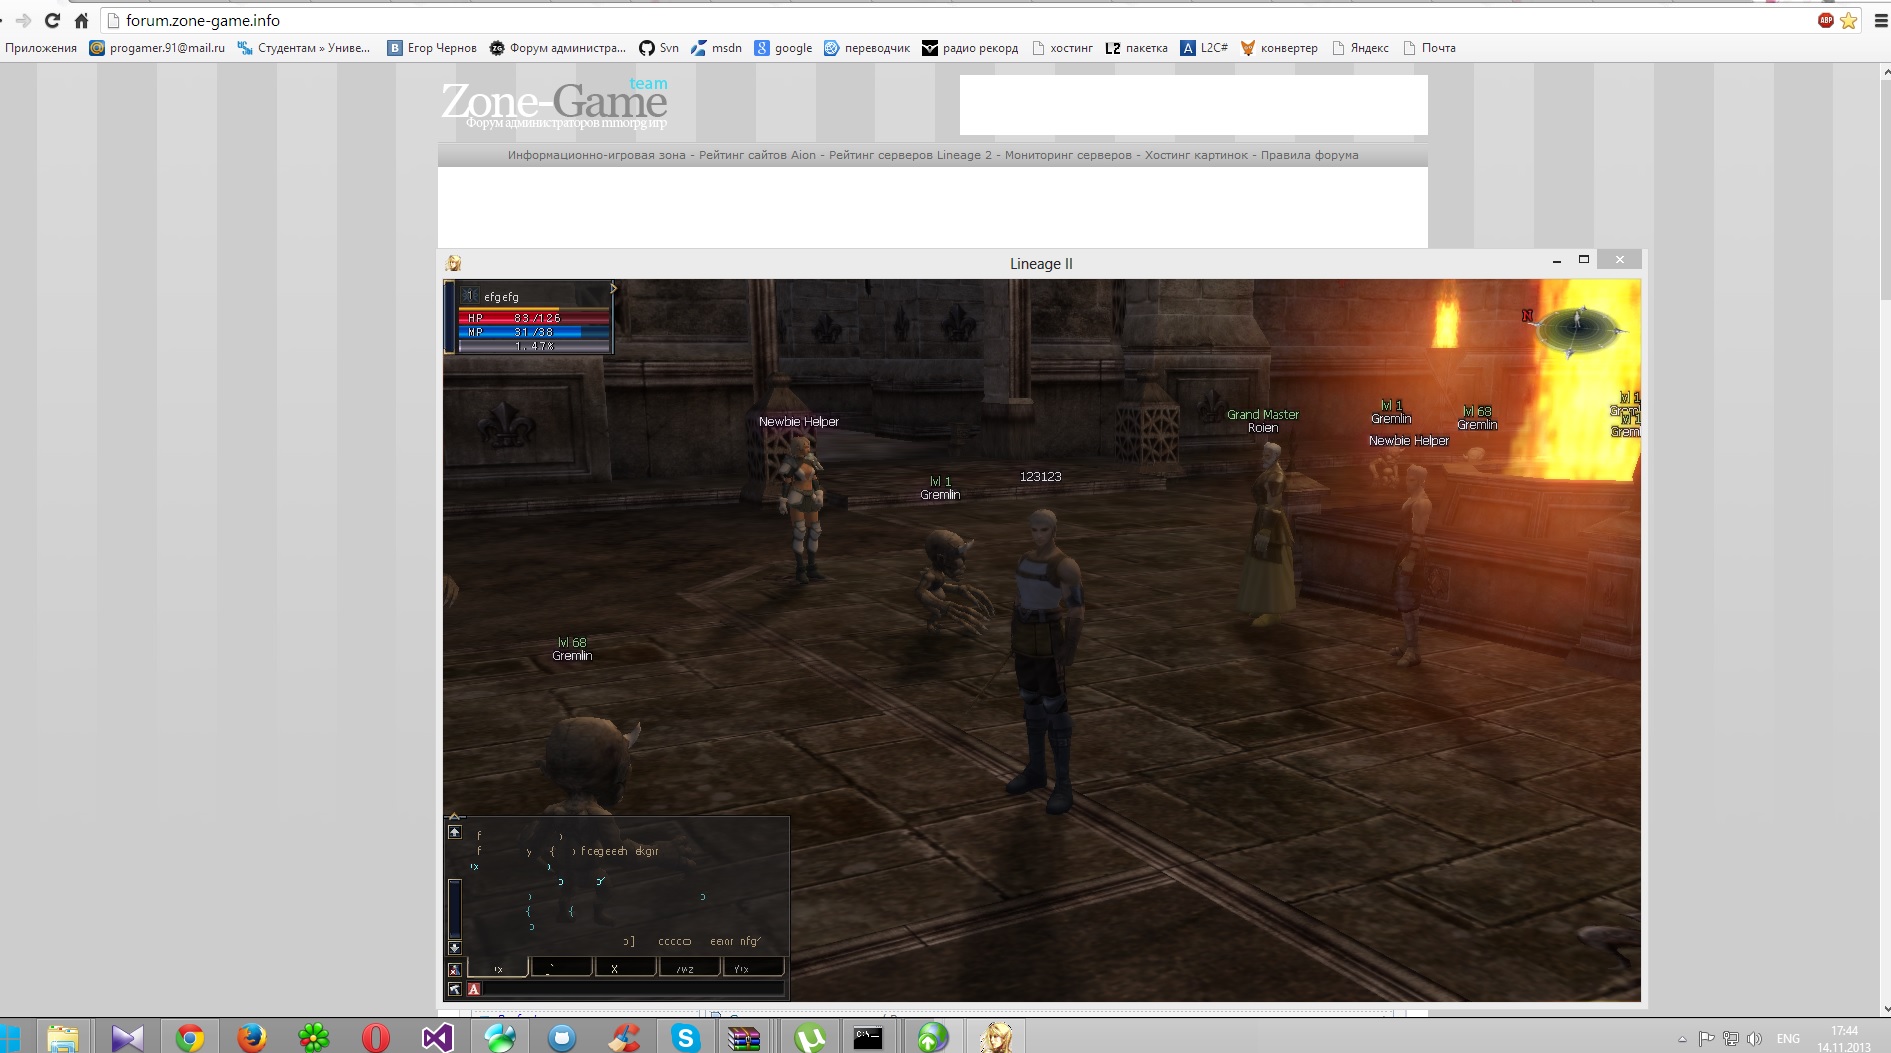
Task: Click the compass radar in game corner
Action: pyautogui.click(x=1578, y=330)
